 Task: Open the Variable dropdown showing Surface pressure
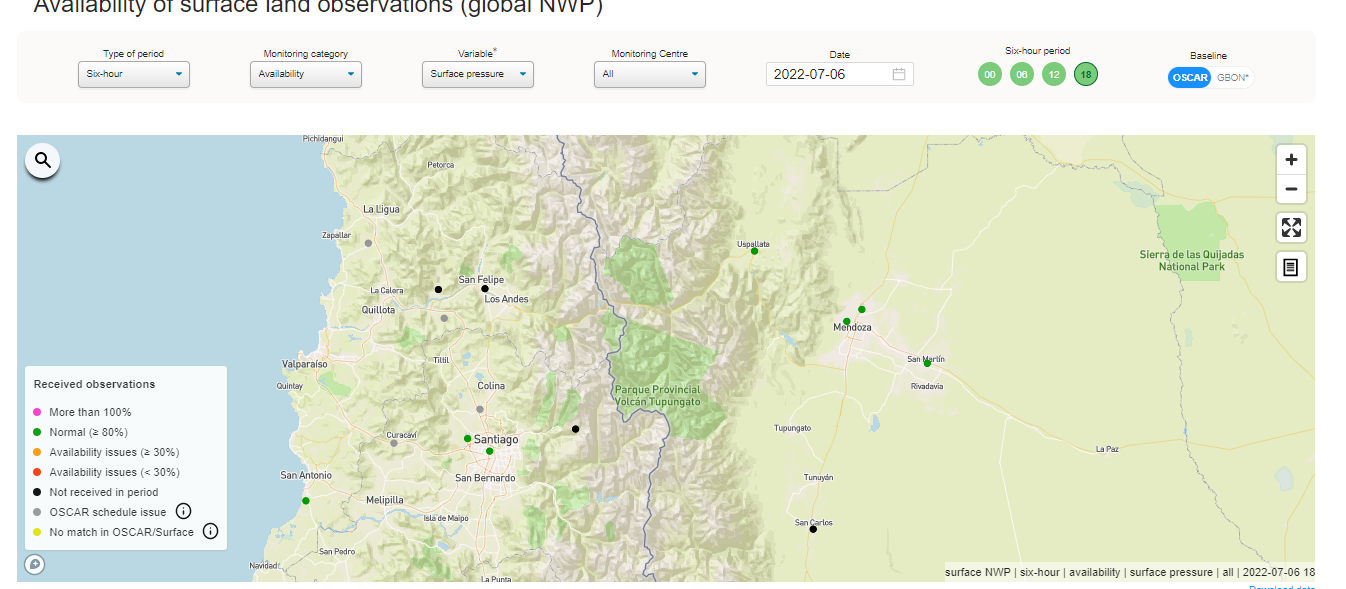tap(478, 74)
